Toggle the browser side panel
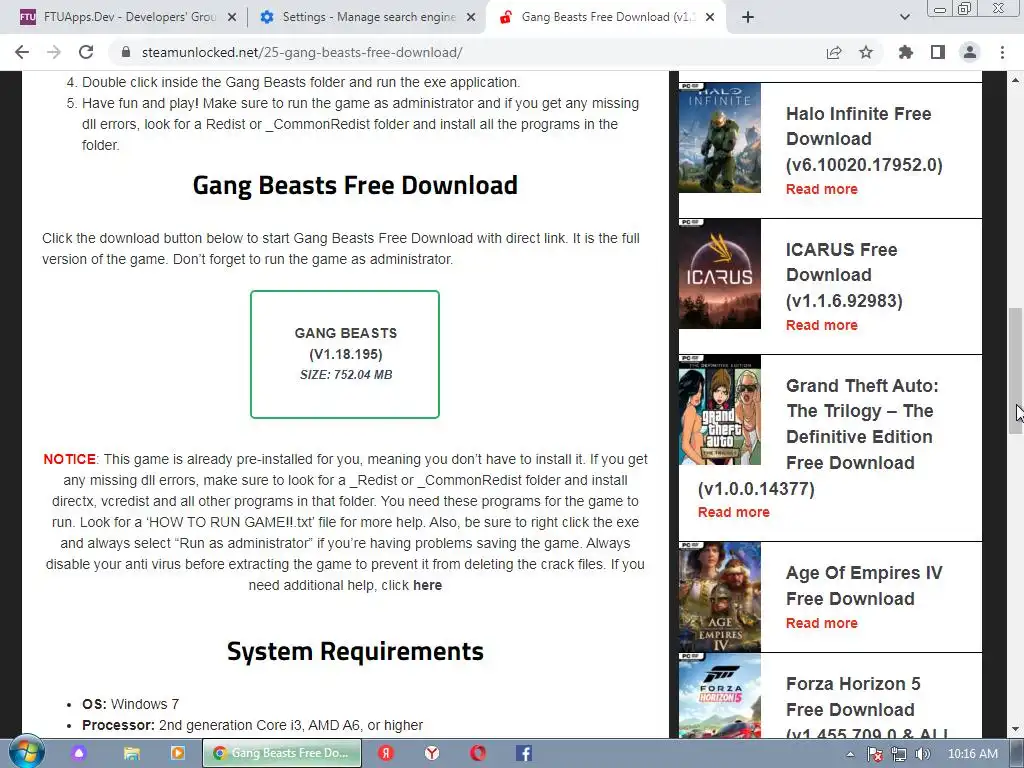 point(938,52)
